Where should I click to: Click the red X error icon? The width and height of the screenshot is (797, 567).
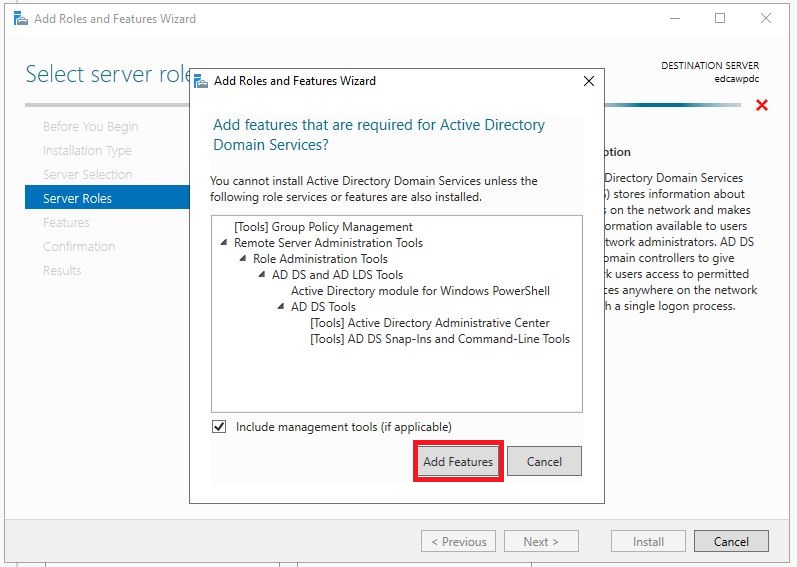click(x=761, y=105)
